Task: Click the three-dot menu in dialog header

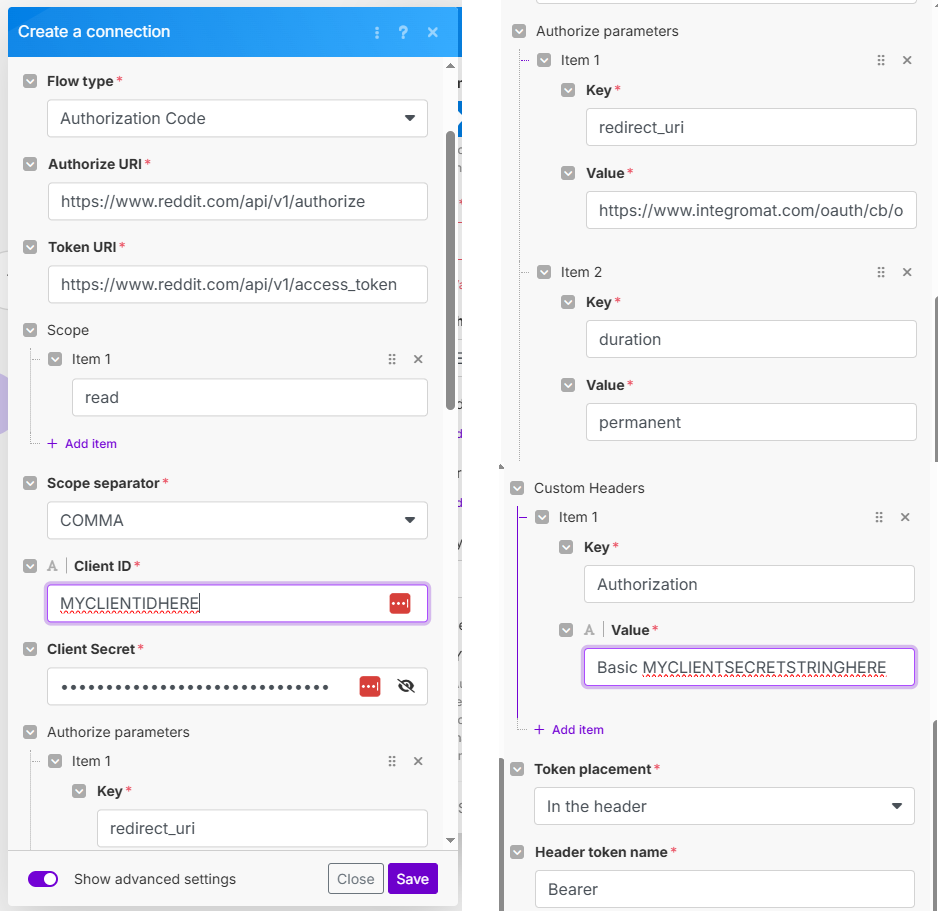Action: (377, 32)
